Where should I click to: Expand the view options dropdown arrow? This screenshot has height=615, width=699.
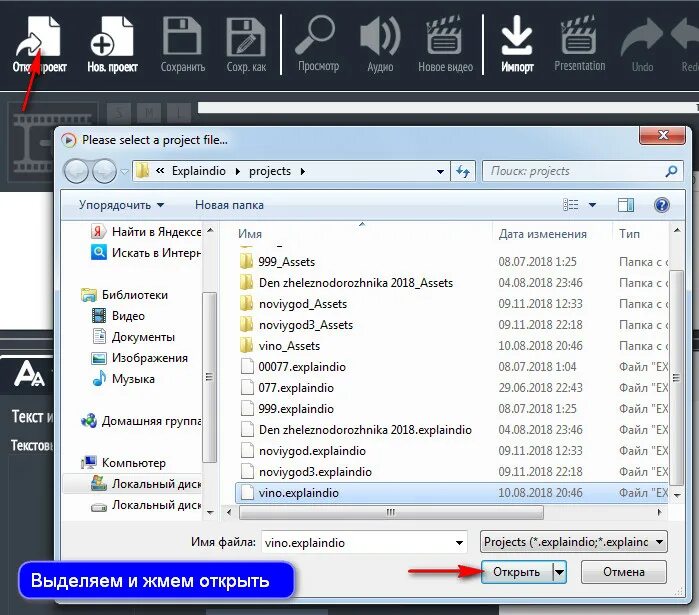coord(592,205)
